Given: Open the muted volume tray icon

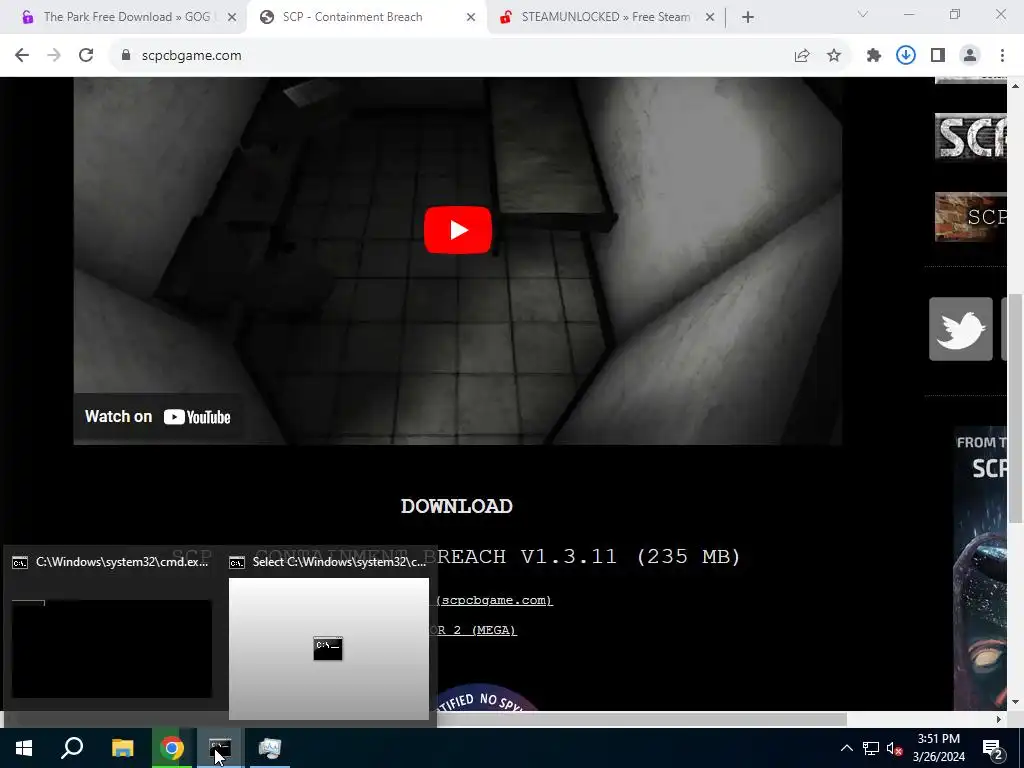Looking at the screenshot, I should (894, 748).
